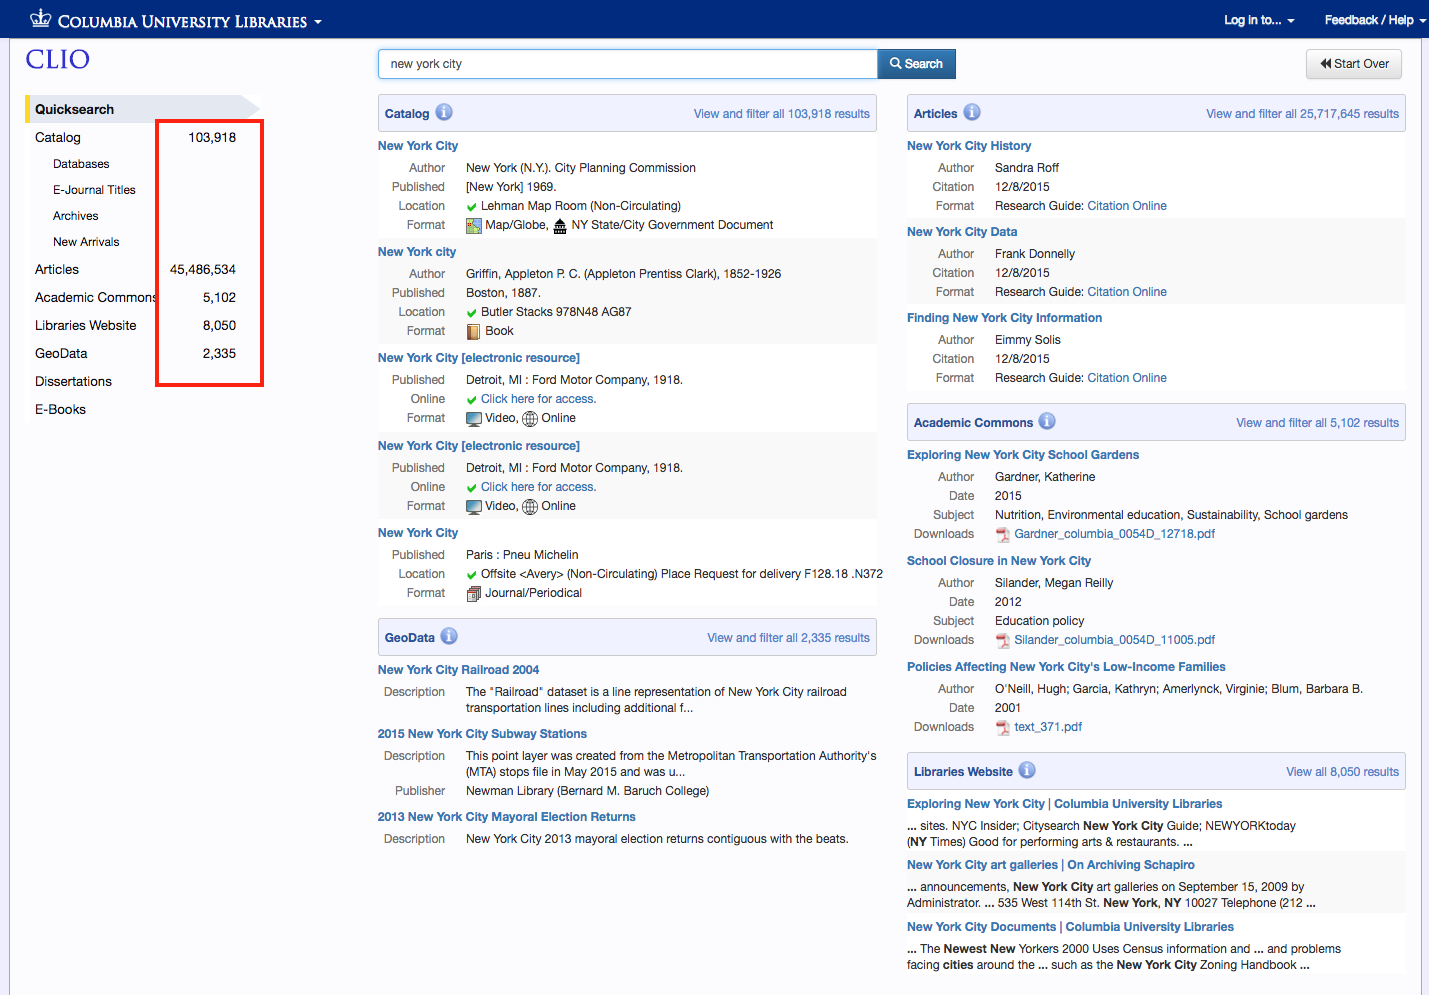This screenshot has width=1429, height=995.
Task: Open text_371.pdf download
Action: 1048,727
